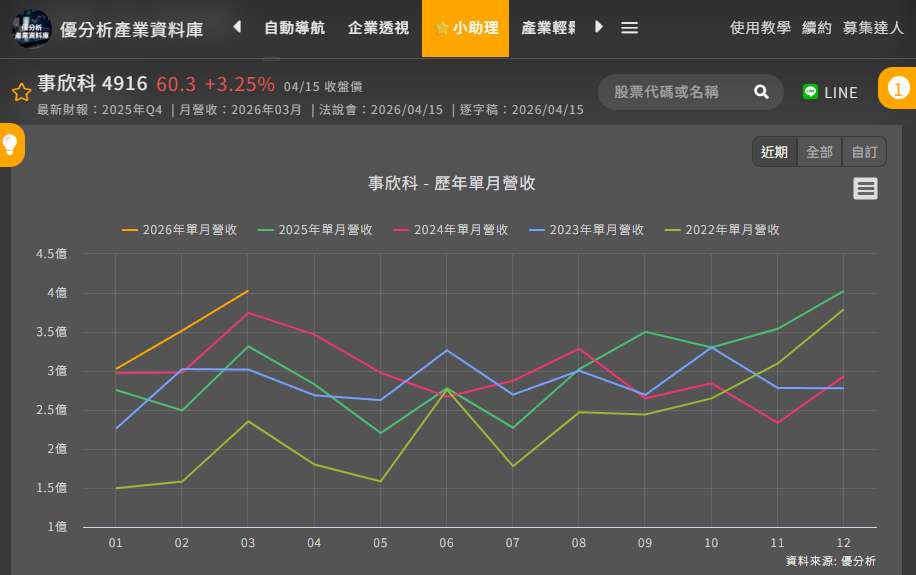This screenshot has width=916, height=575.
Task: Open the orange notification badge
Action: (x=898, y=89)
